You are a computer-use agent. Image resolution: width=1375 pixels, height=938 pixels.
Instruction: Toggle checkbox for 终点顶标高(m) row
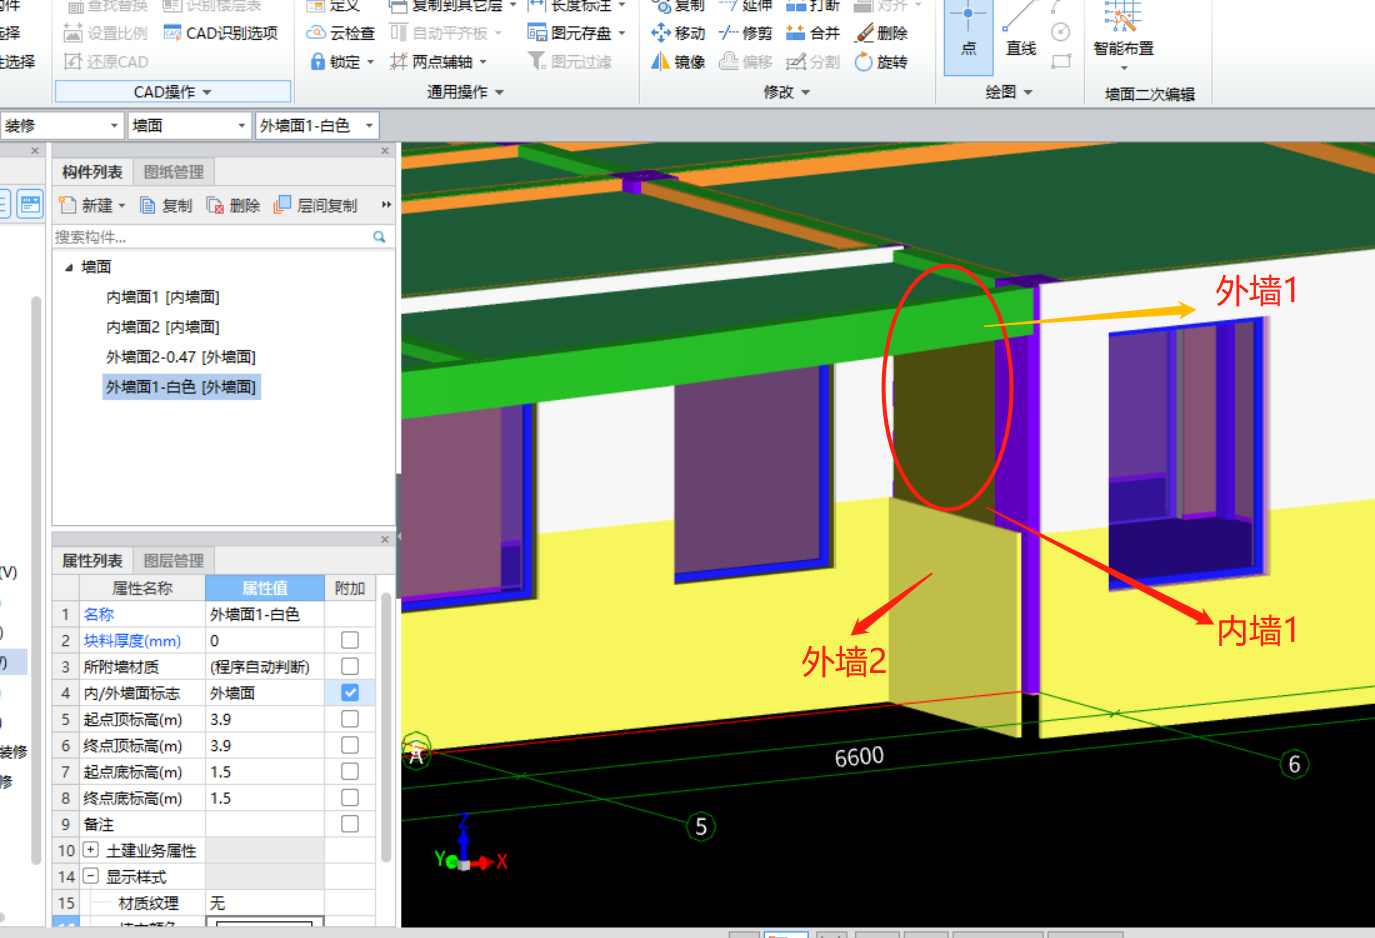(x=350, y=745)
